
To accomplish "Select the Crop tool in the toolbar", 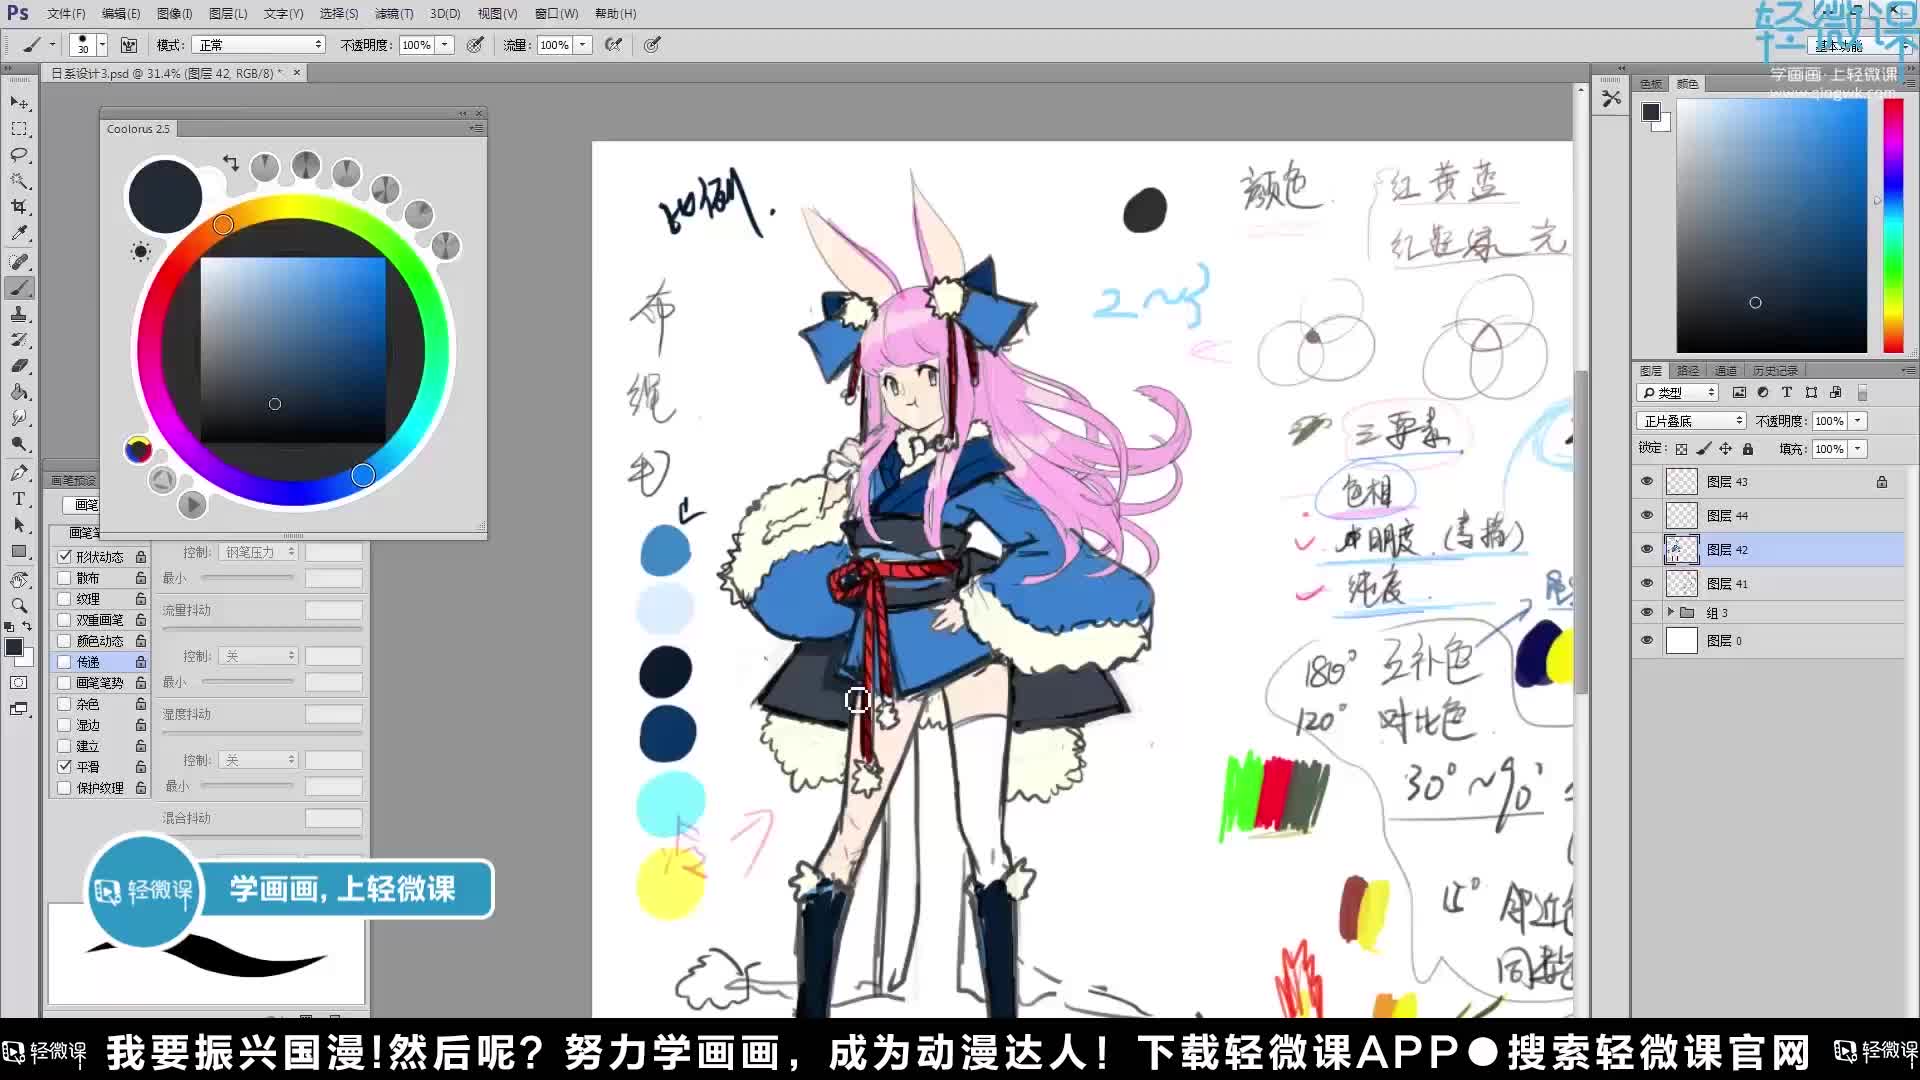I will pos(19,207).
